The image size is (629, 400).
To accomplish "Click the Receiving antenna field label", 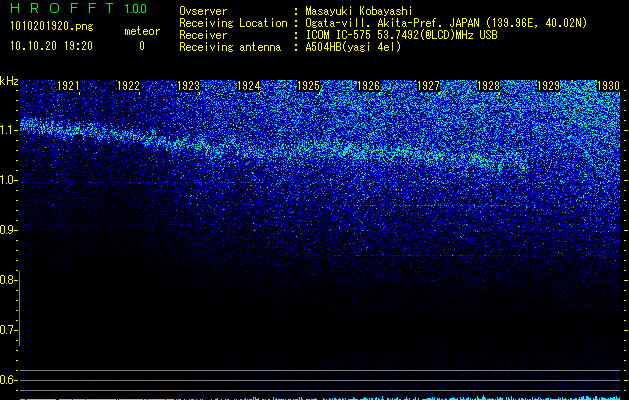I will 230,47.
